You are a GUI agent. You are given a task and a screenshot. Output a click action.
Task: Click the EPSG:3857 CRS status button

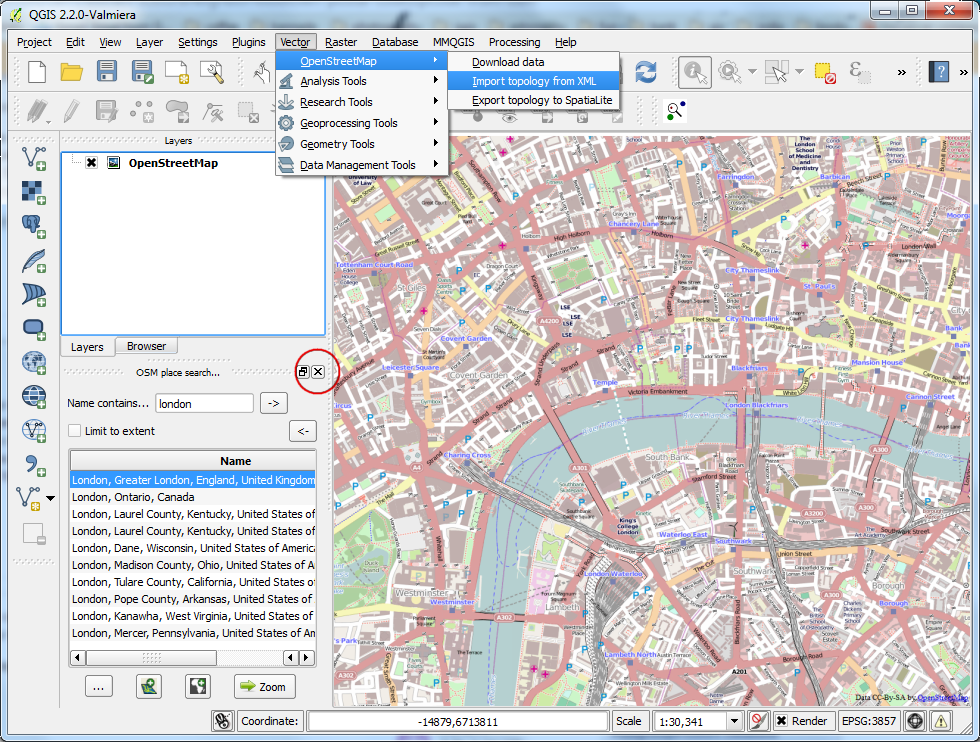point(867,721)
